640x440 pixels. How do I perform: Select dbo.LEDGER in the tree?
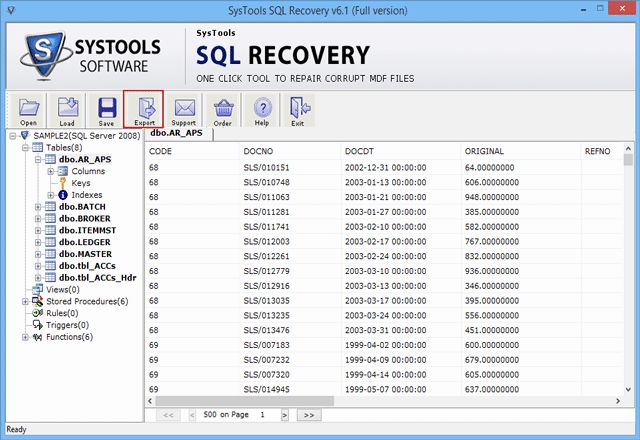coord(84,243)
